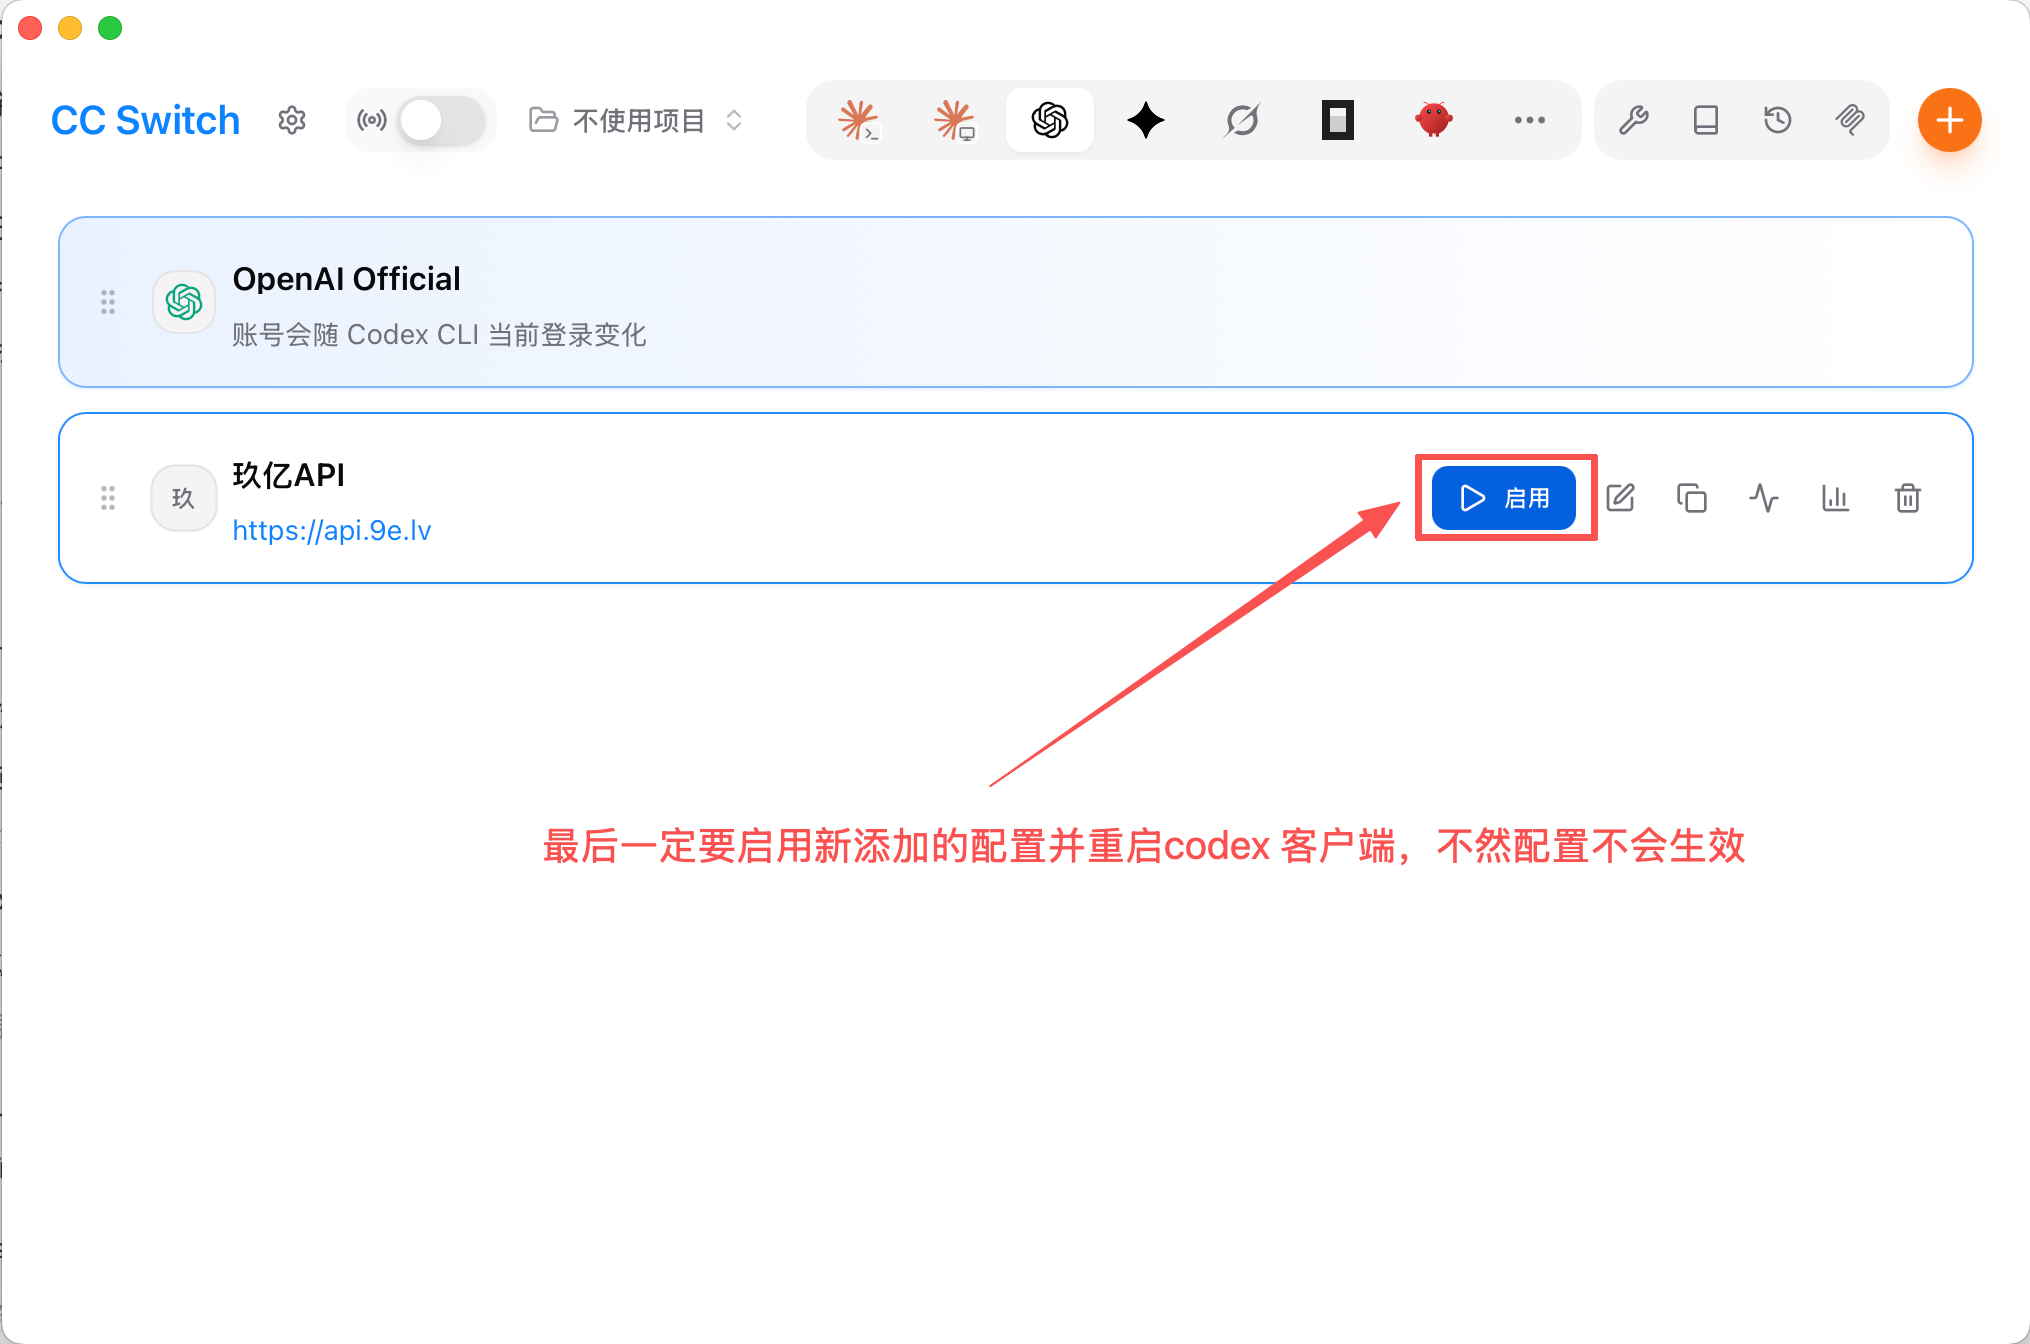Maximize the window with green button
Image resolution: width=2030 pixels, height=1344 pixels.
(110, 28)
